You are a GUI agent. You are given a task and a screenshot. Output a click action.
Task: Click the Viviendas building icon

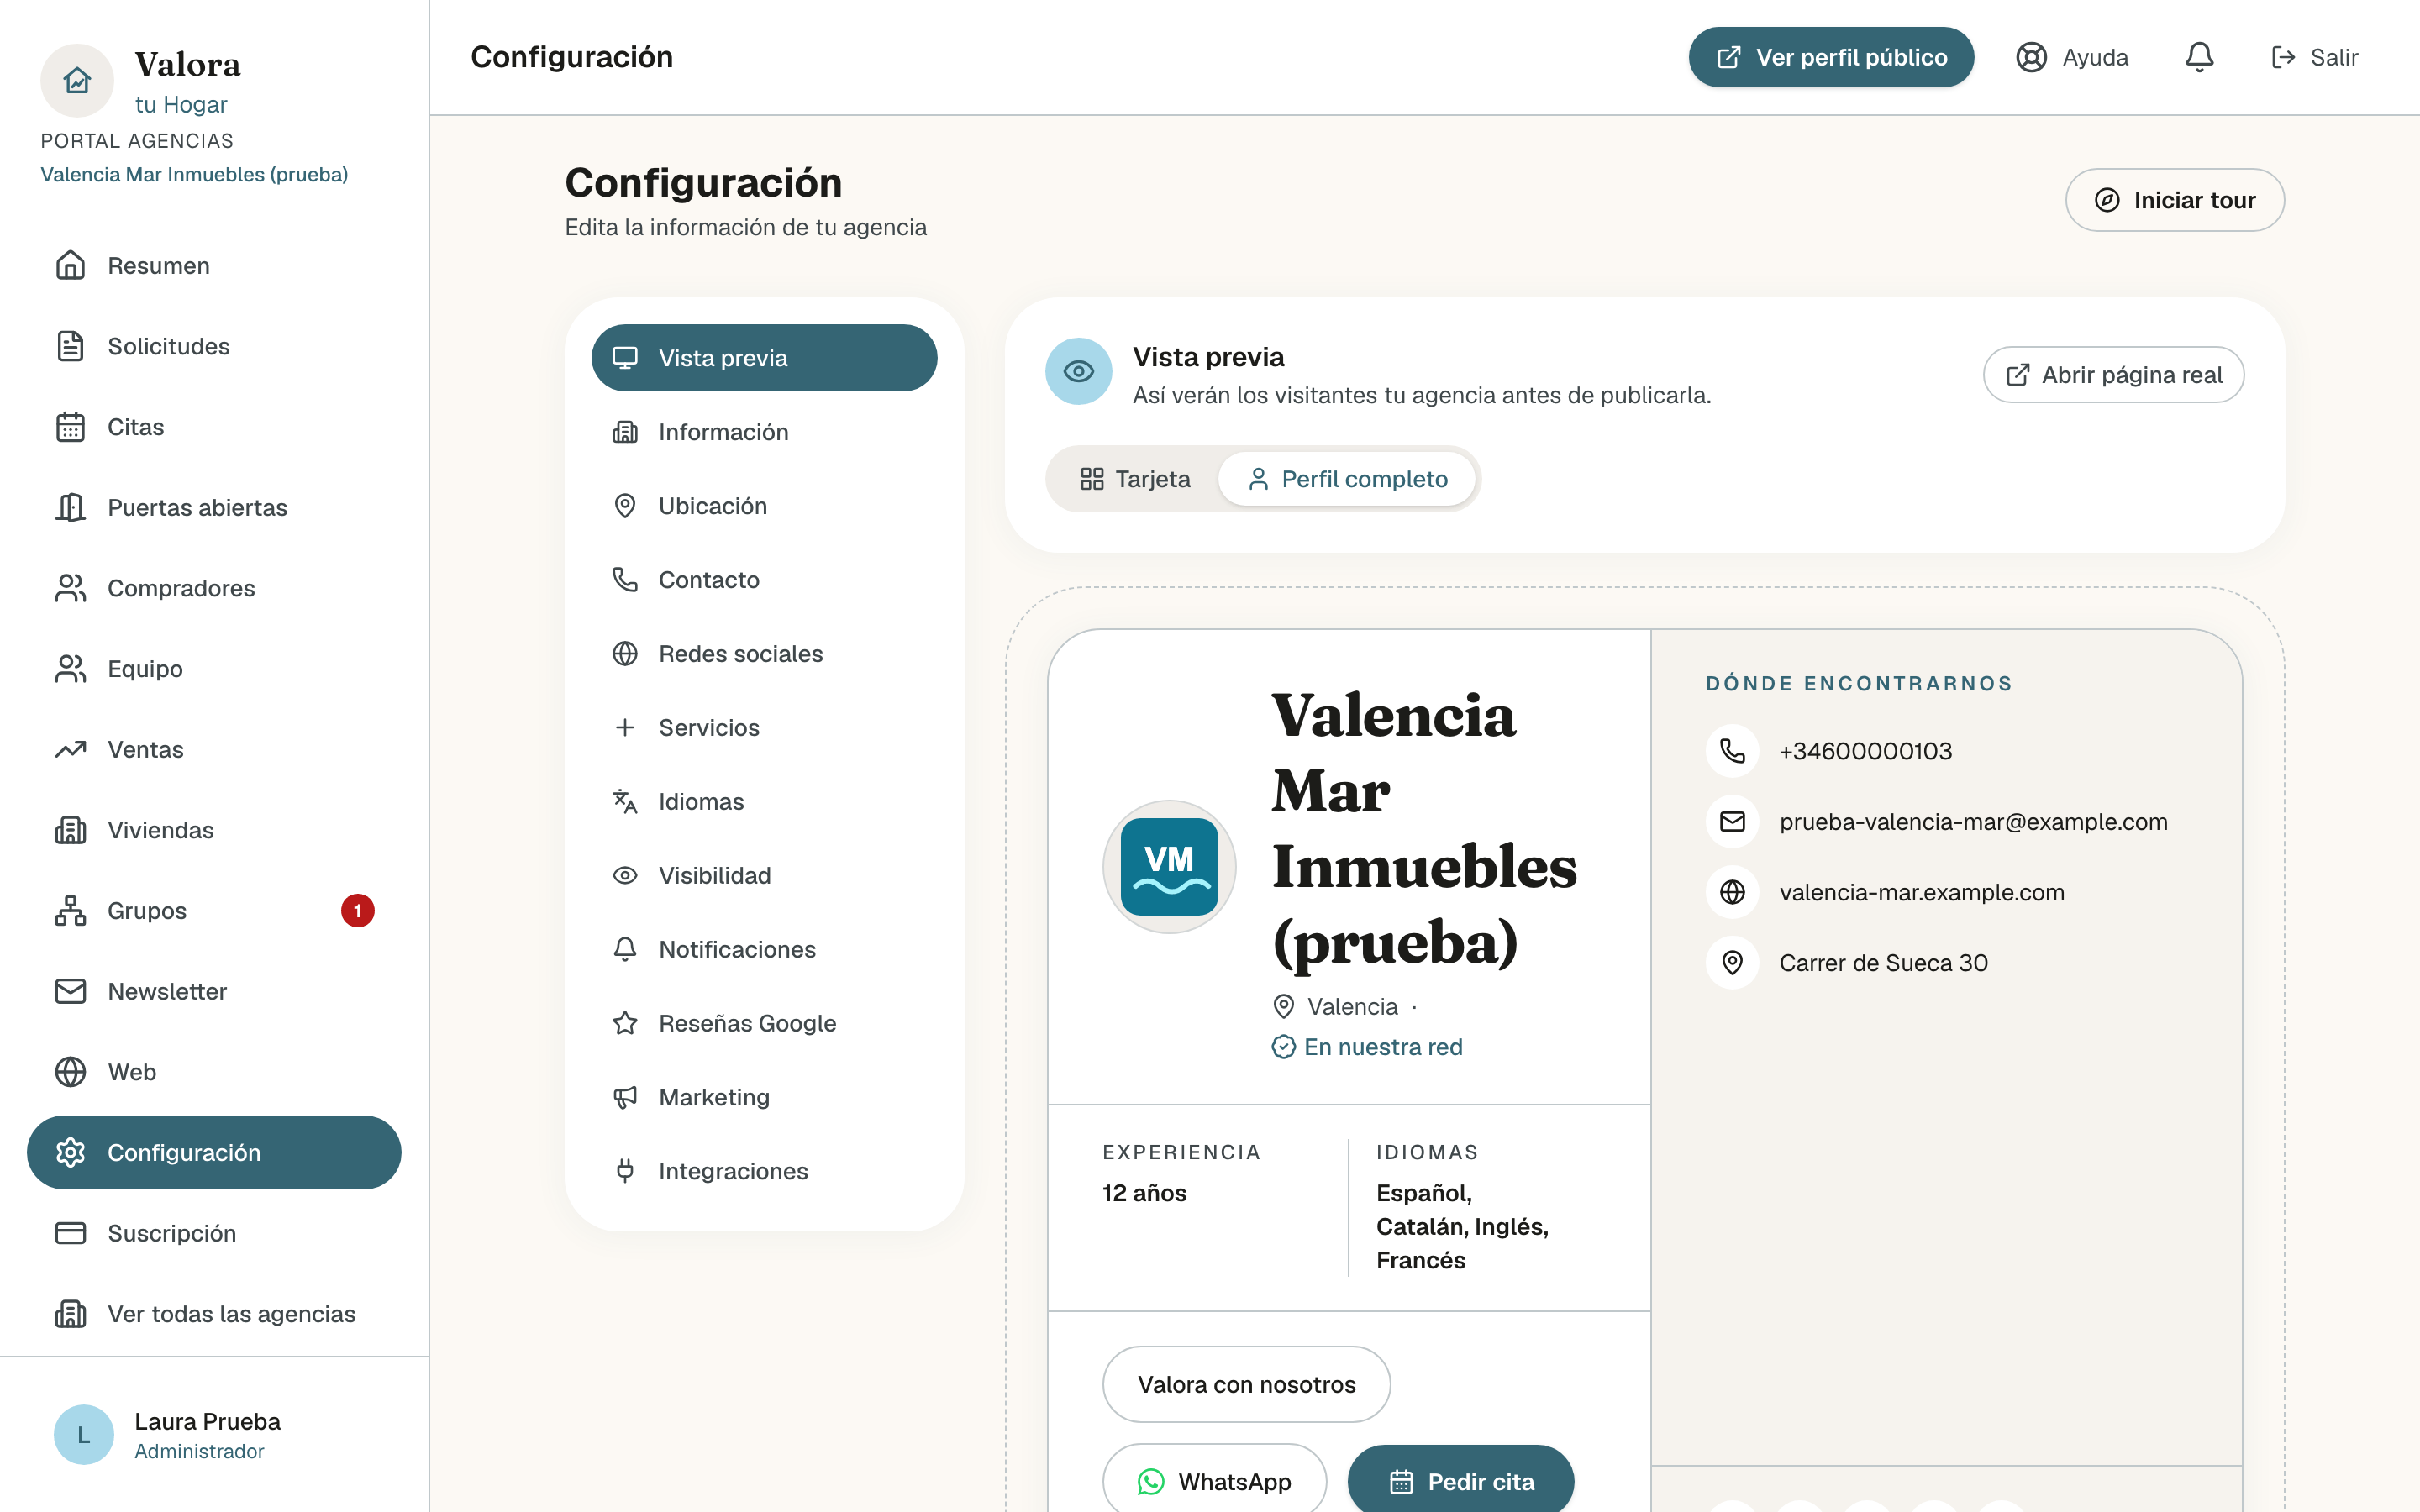coord(70,830)
